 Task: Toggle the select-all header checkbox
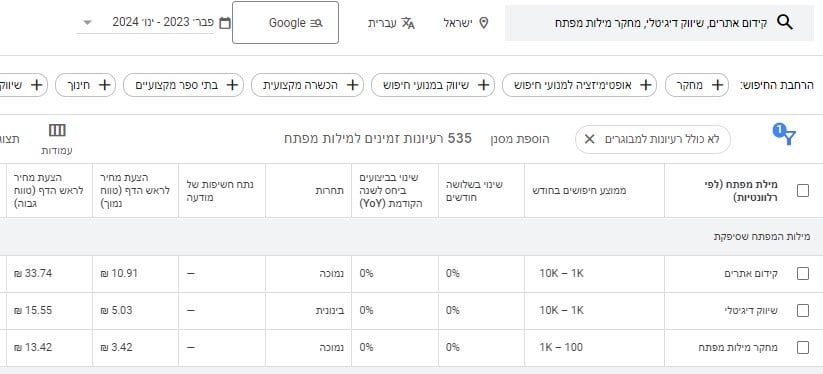tap(803, 190)
